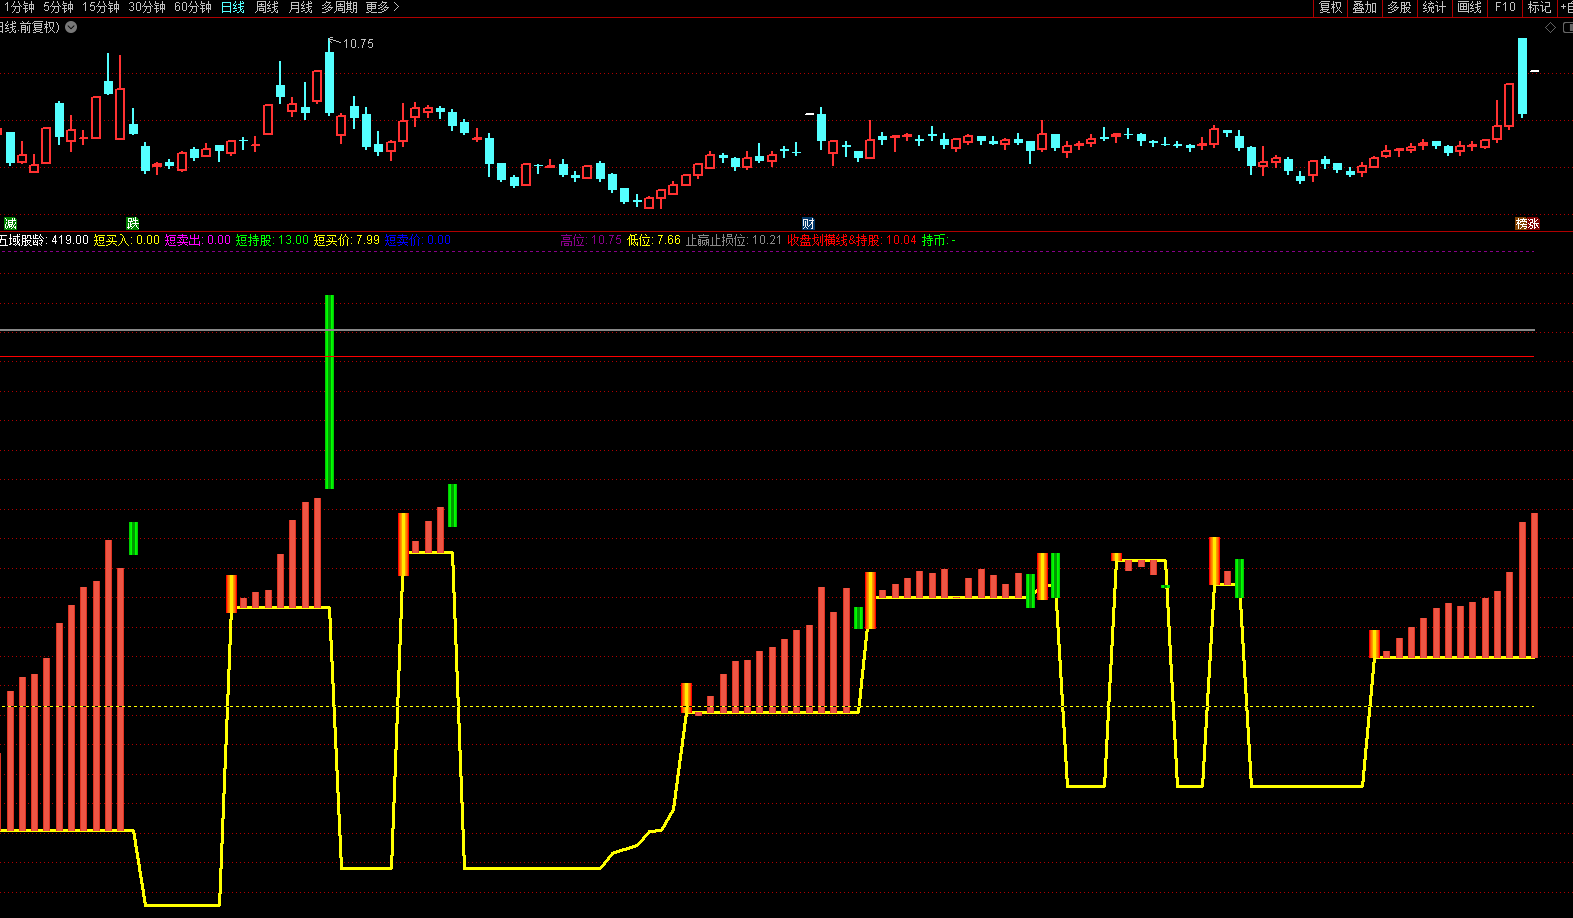Click the 跌 event marker icon
Image resolution: width=1573 pixels, height=918 pixels.
(132, 223)
